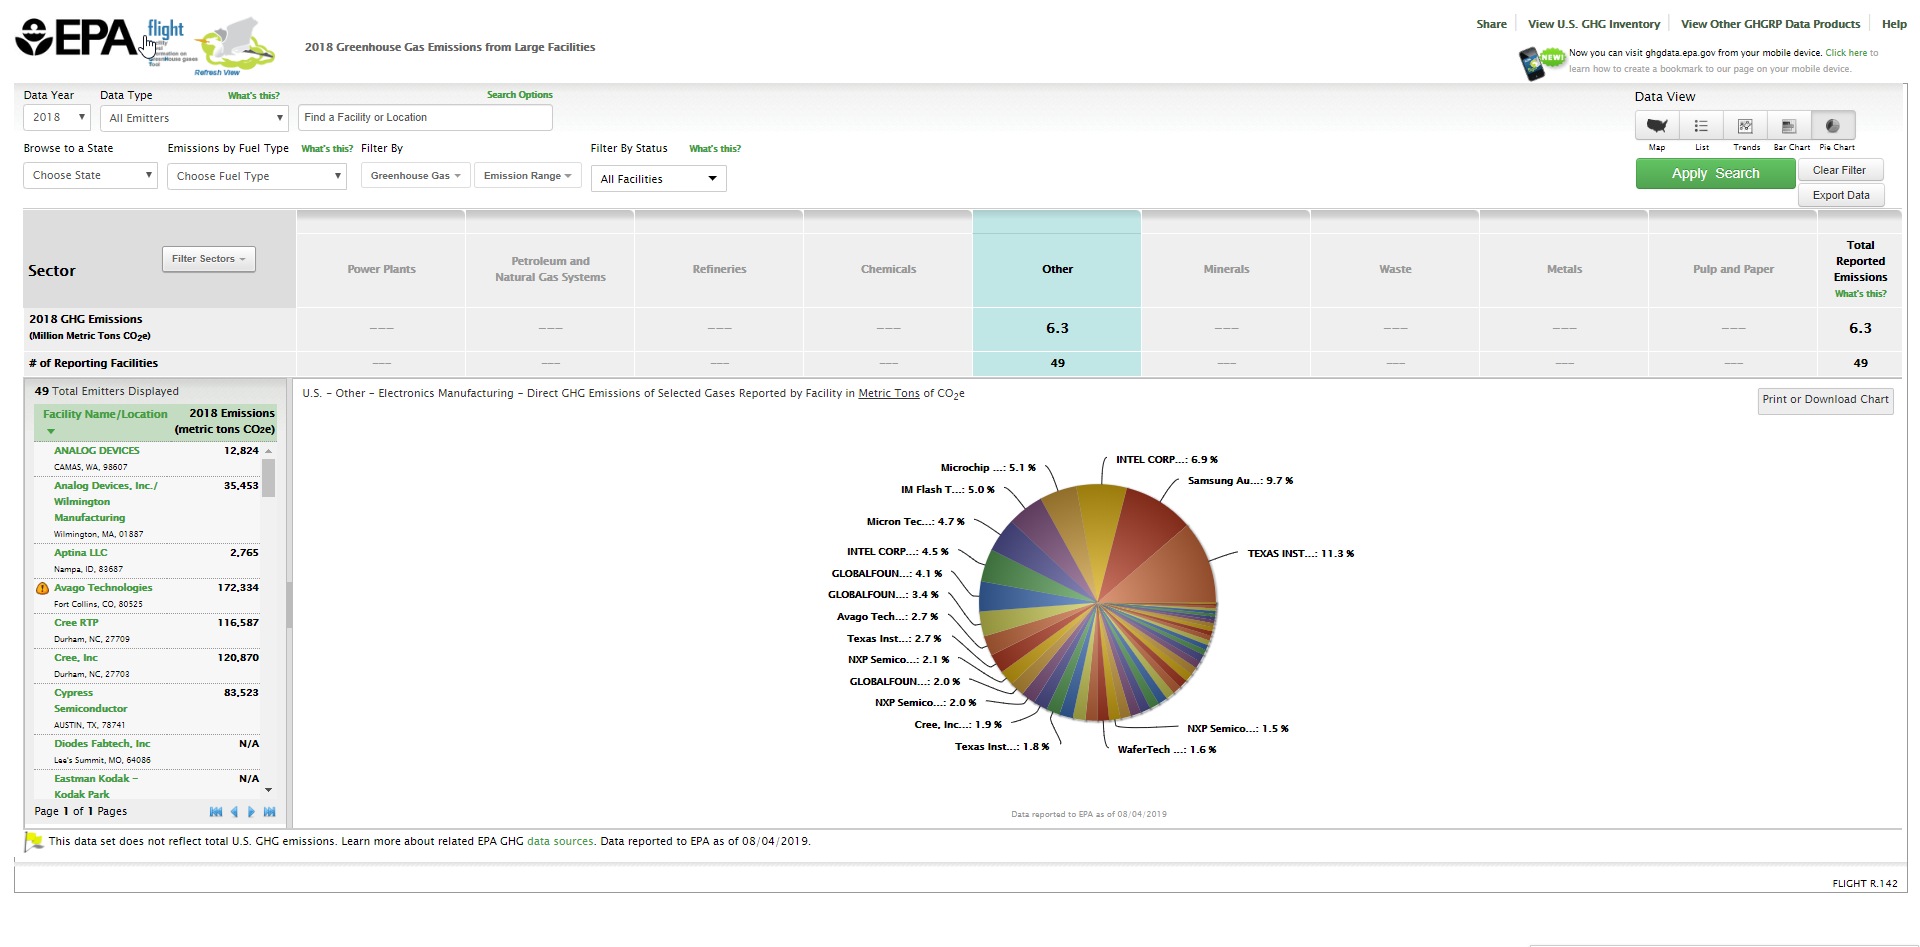Open the Metric Tons link in chart title
The width and height of the screenshot is (1920, 947).
point(889,394)
